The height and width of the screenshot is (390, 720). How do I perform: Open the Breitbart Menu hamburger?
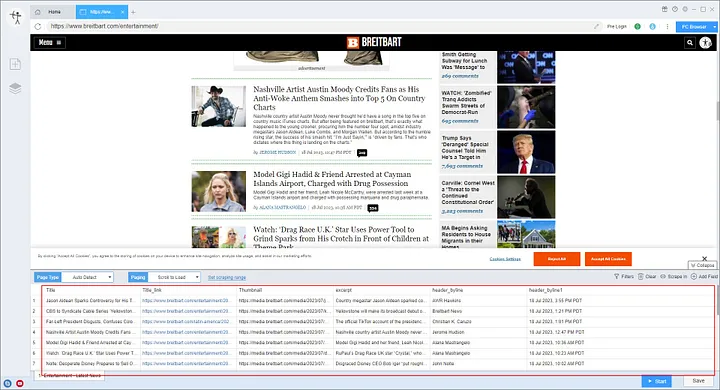coord(50,43)
